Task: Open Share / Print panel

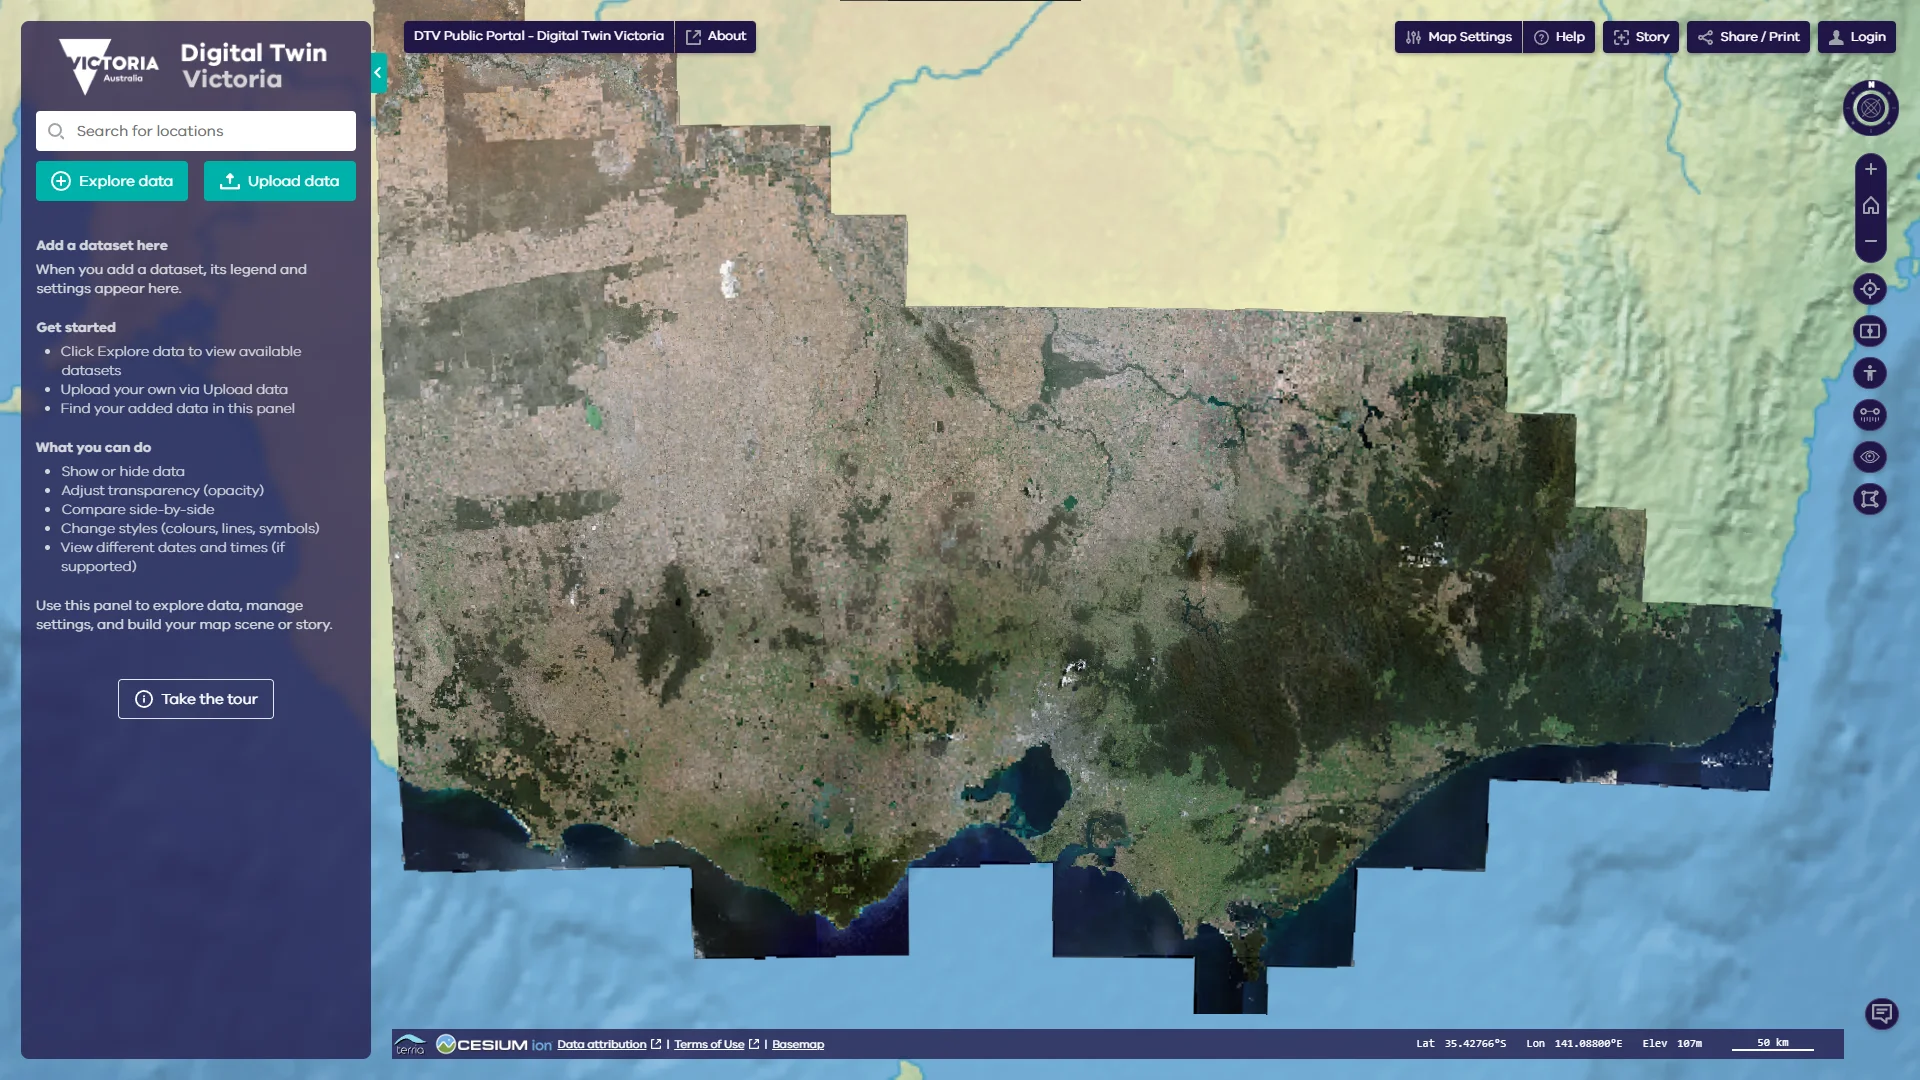Action: [x=1748, y=37]
